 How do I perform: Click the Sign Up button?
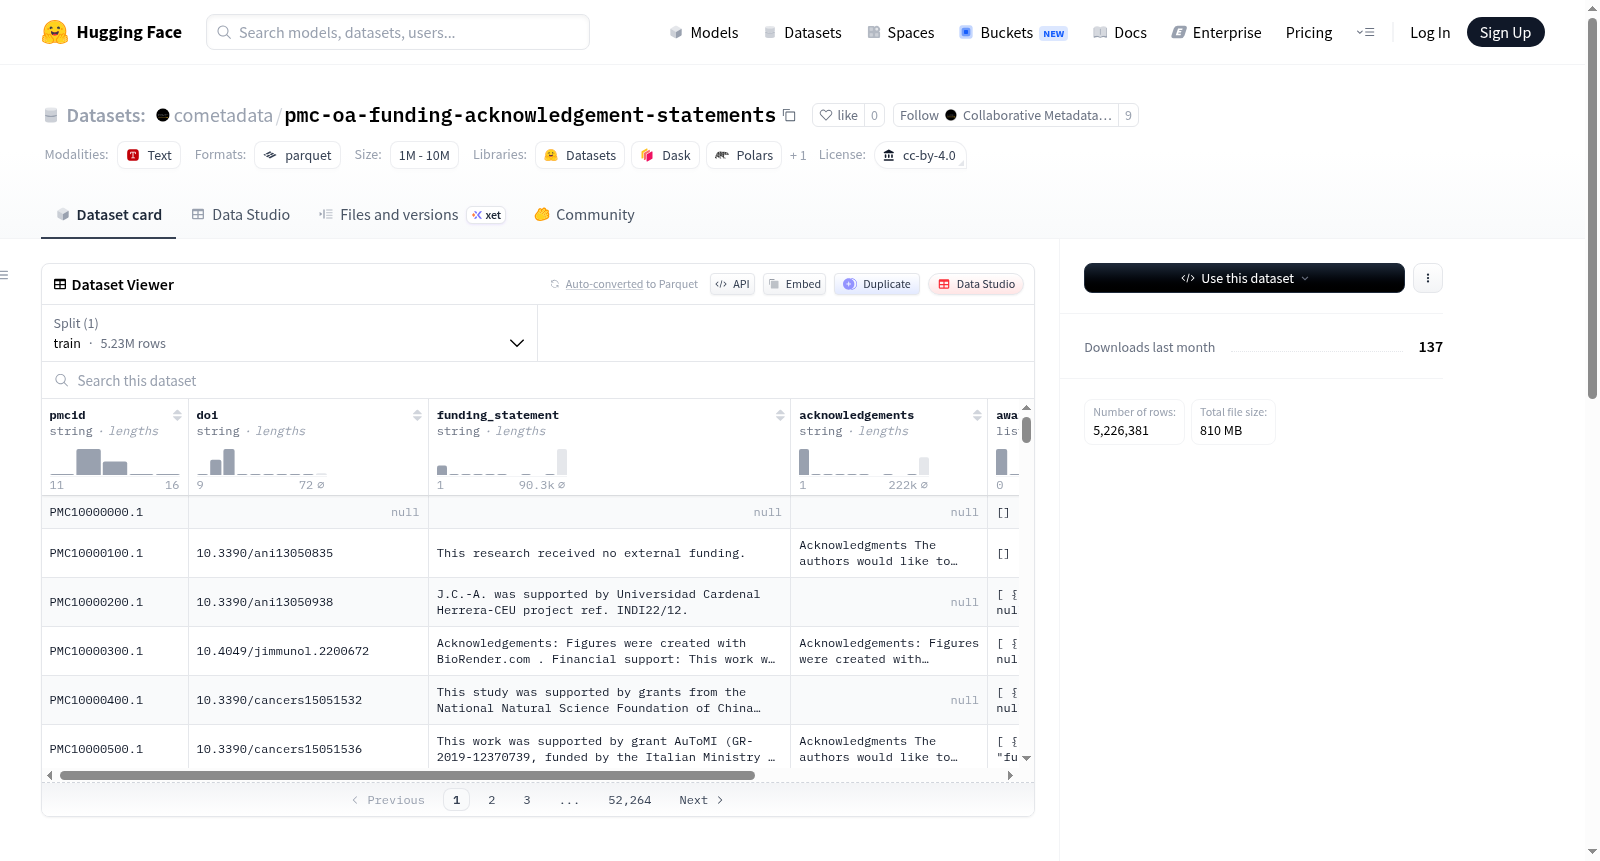pyautogui.click(x=1505, y=32)
